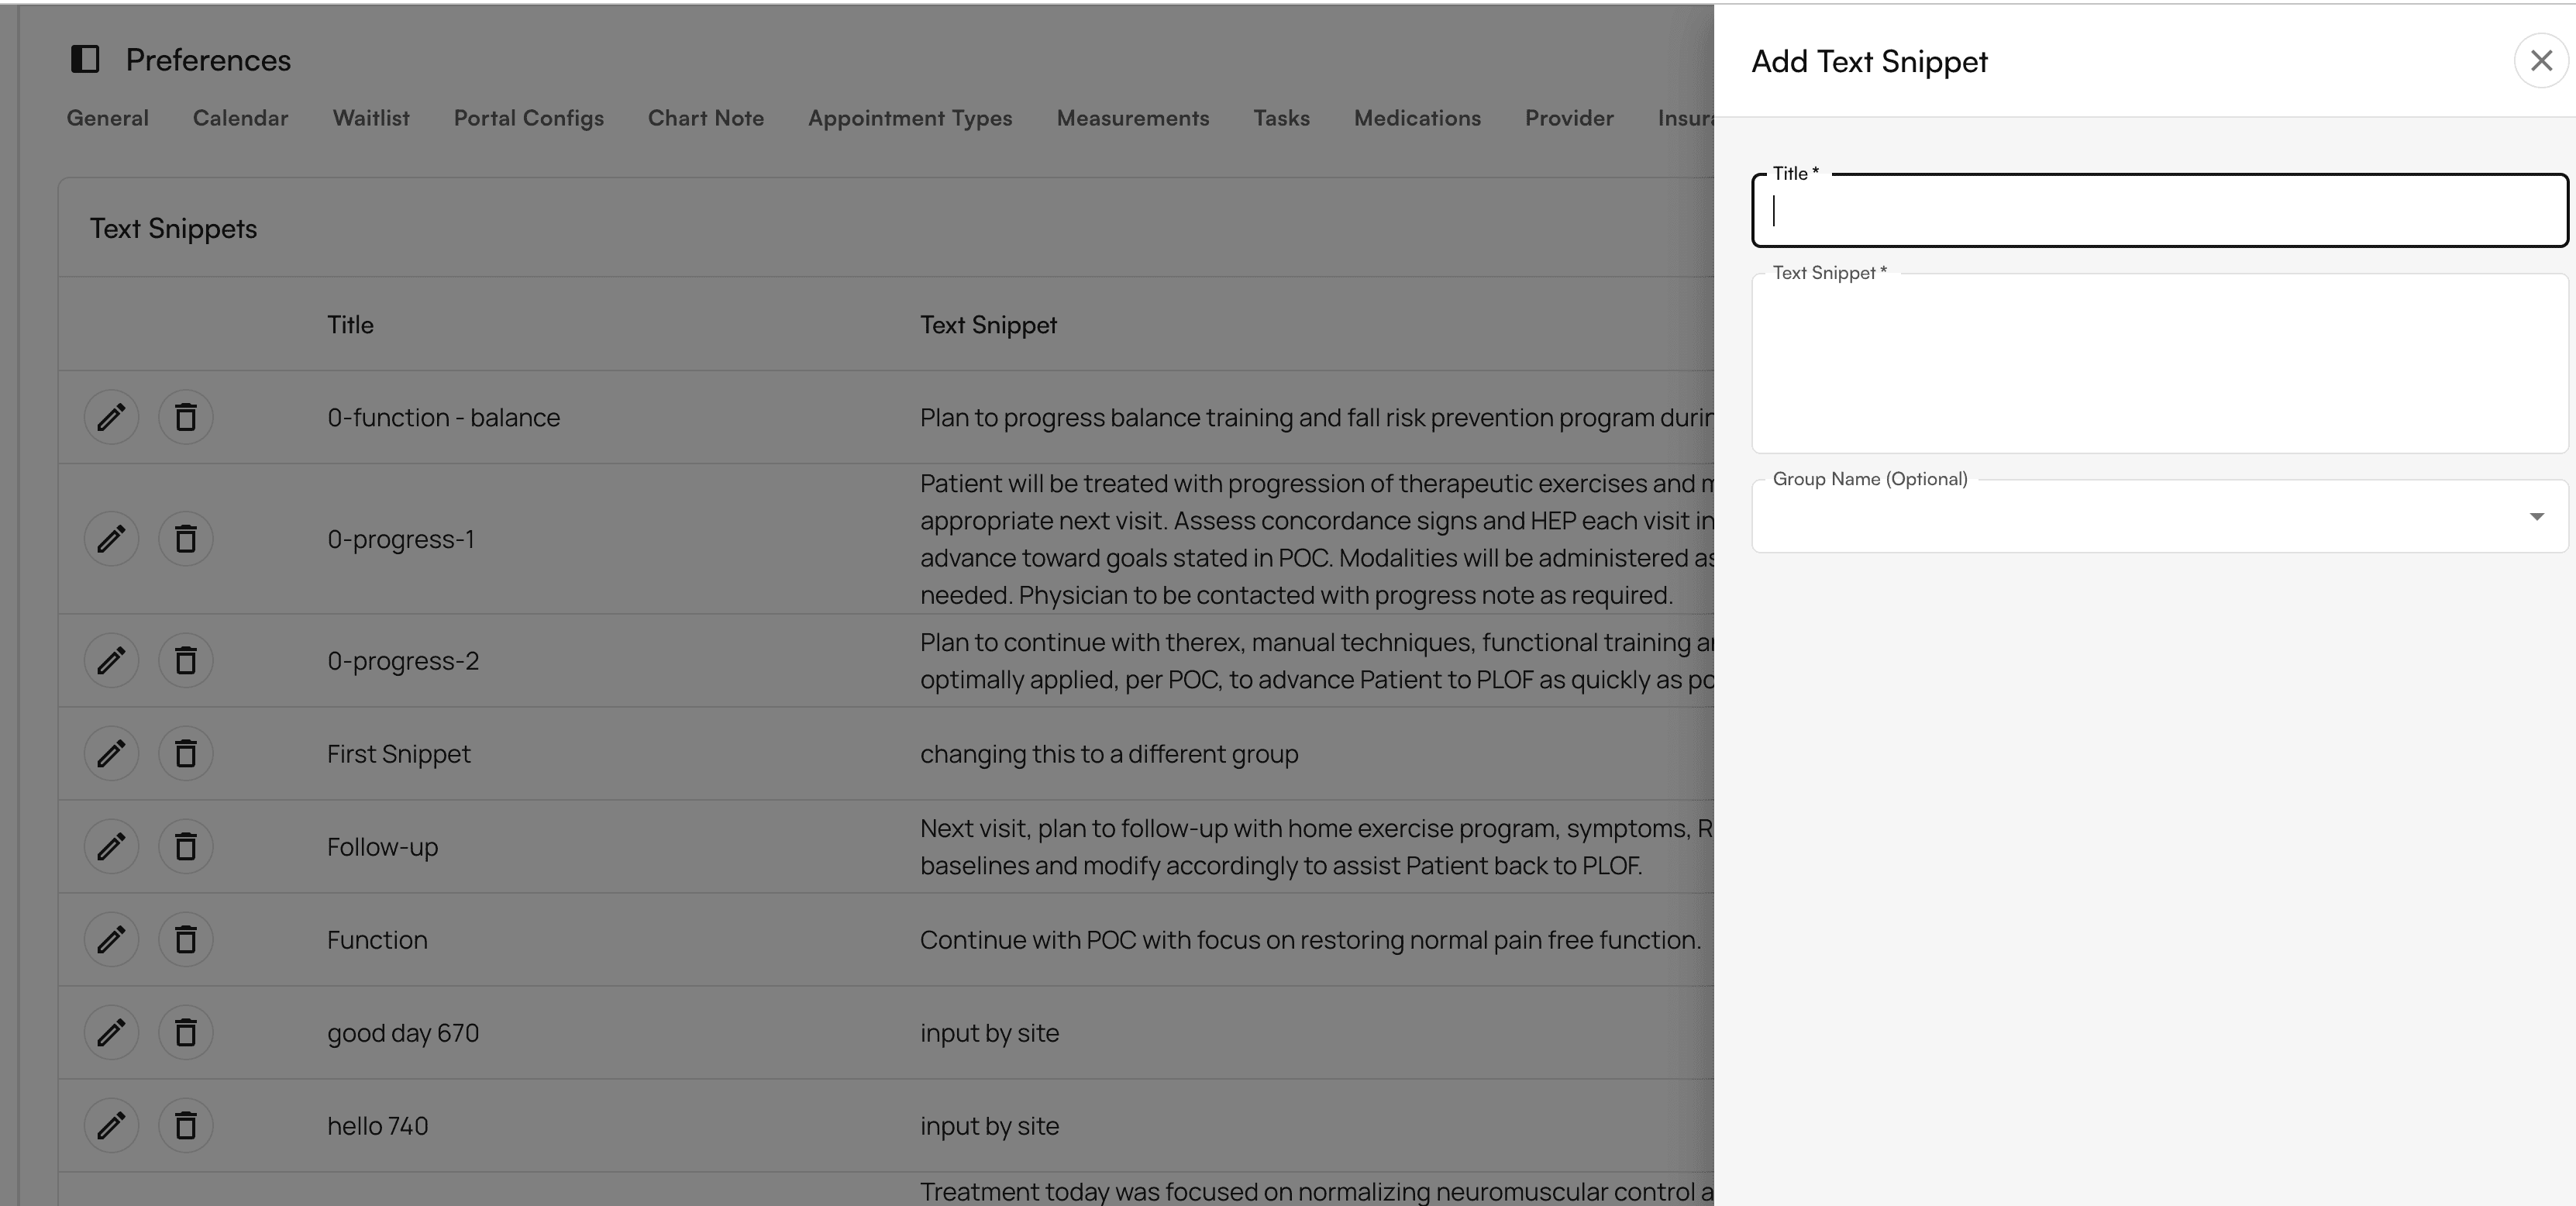Close the Add Text Snippet panel
This screenshot has width=2576, height=1206.
coord(2540,60)
